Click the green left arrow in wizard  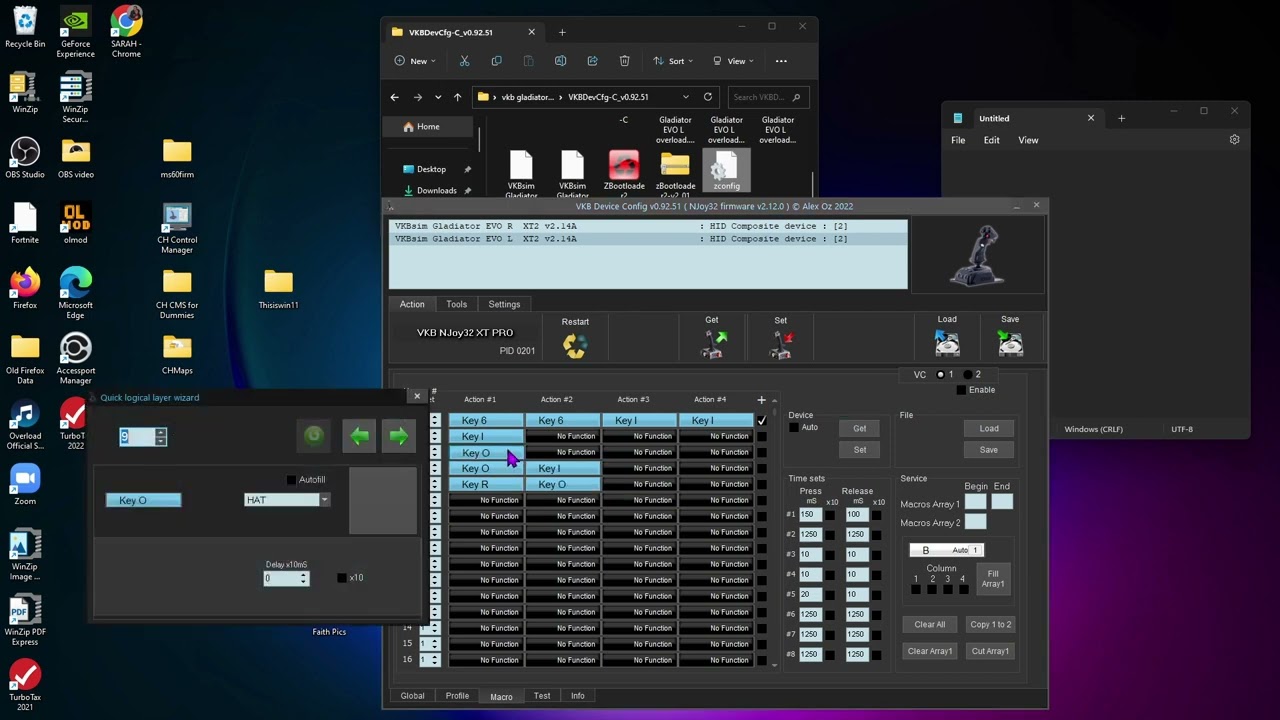click(359, 436)
